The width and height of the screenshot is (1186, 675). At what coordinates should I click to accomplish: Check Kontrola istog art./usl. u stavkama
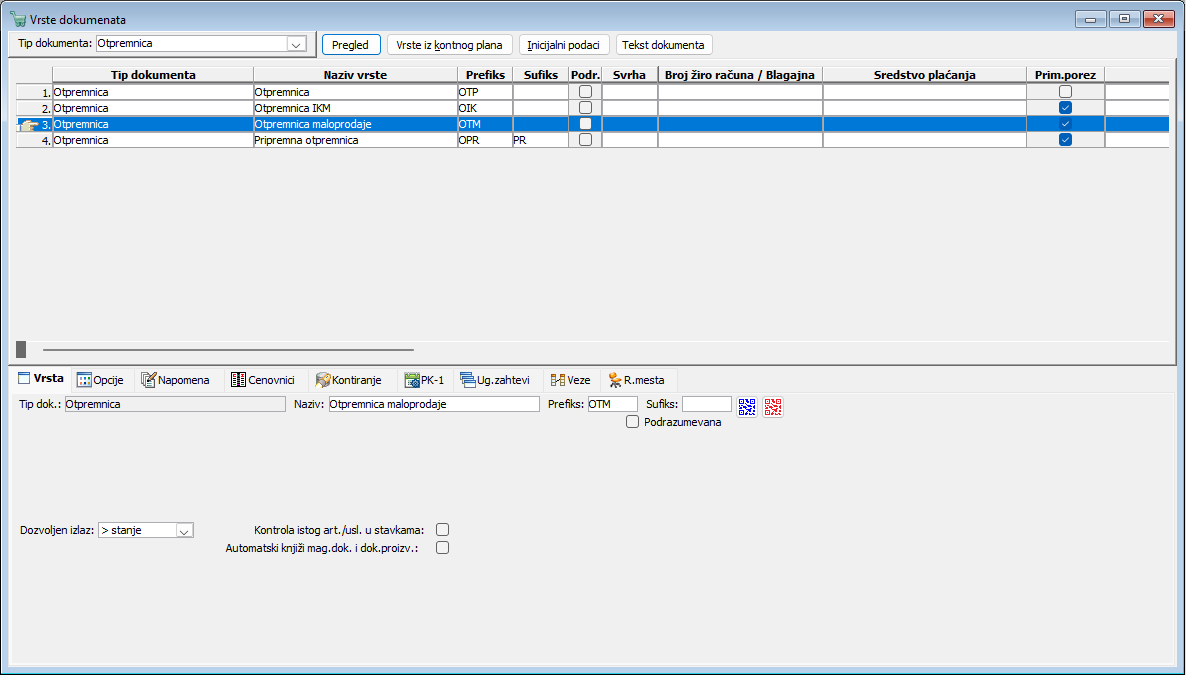(442, 530)
